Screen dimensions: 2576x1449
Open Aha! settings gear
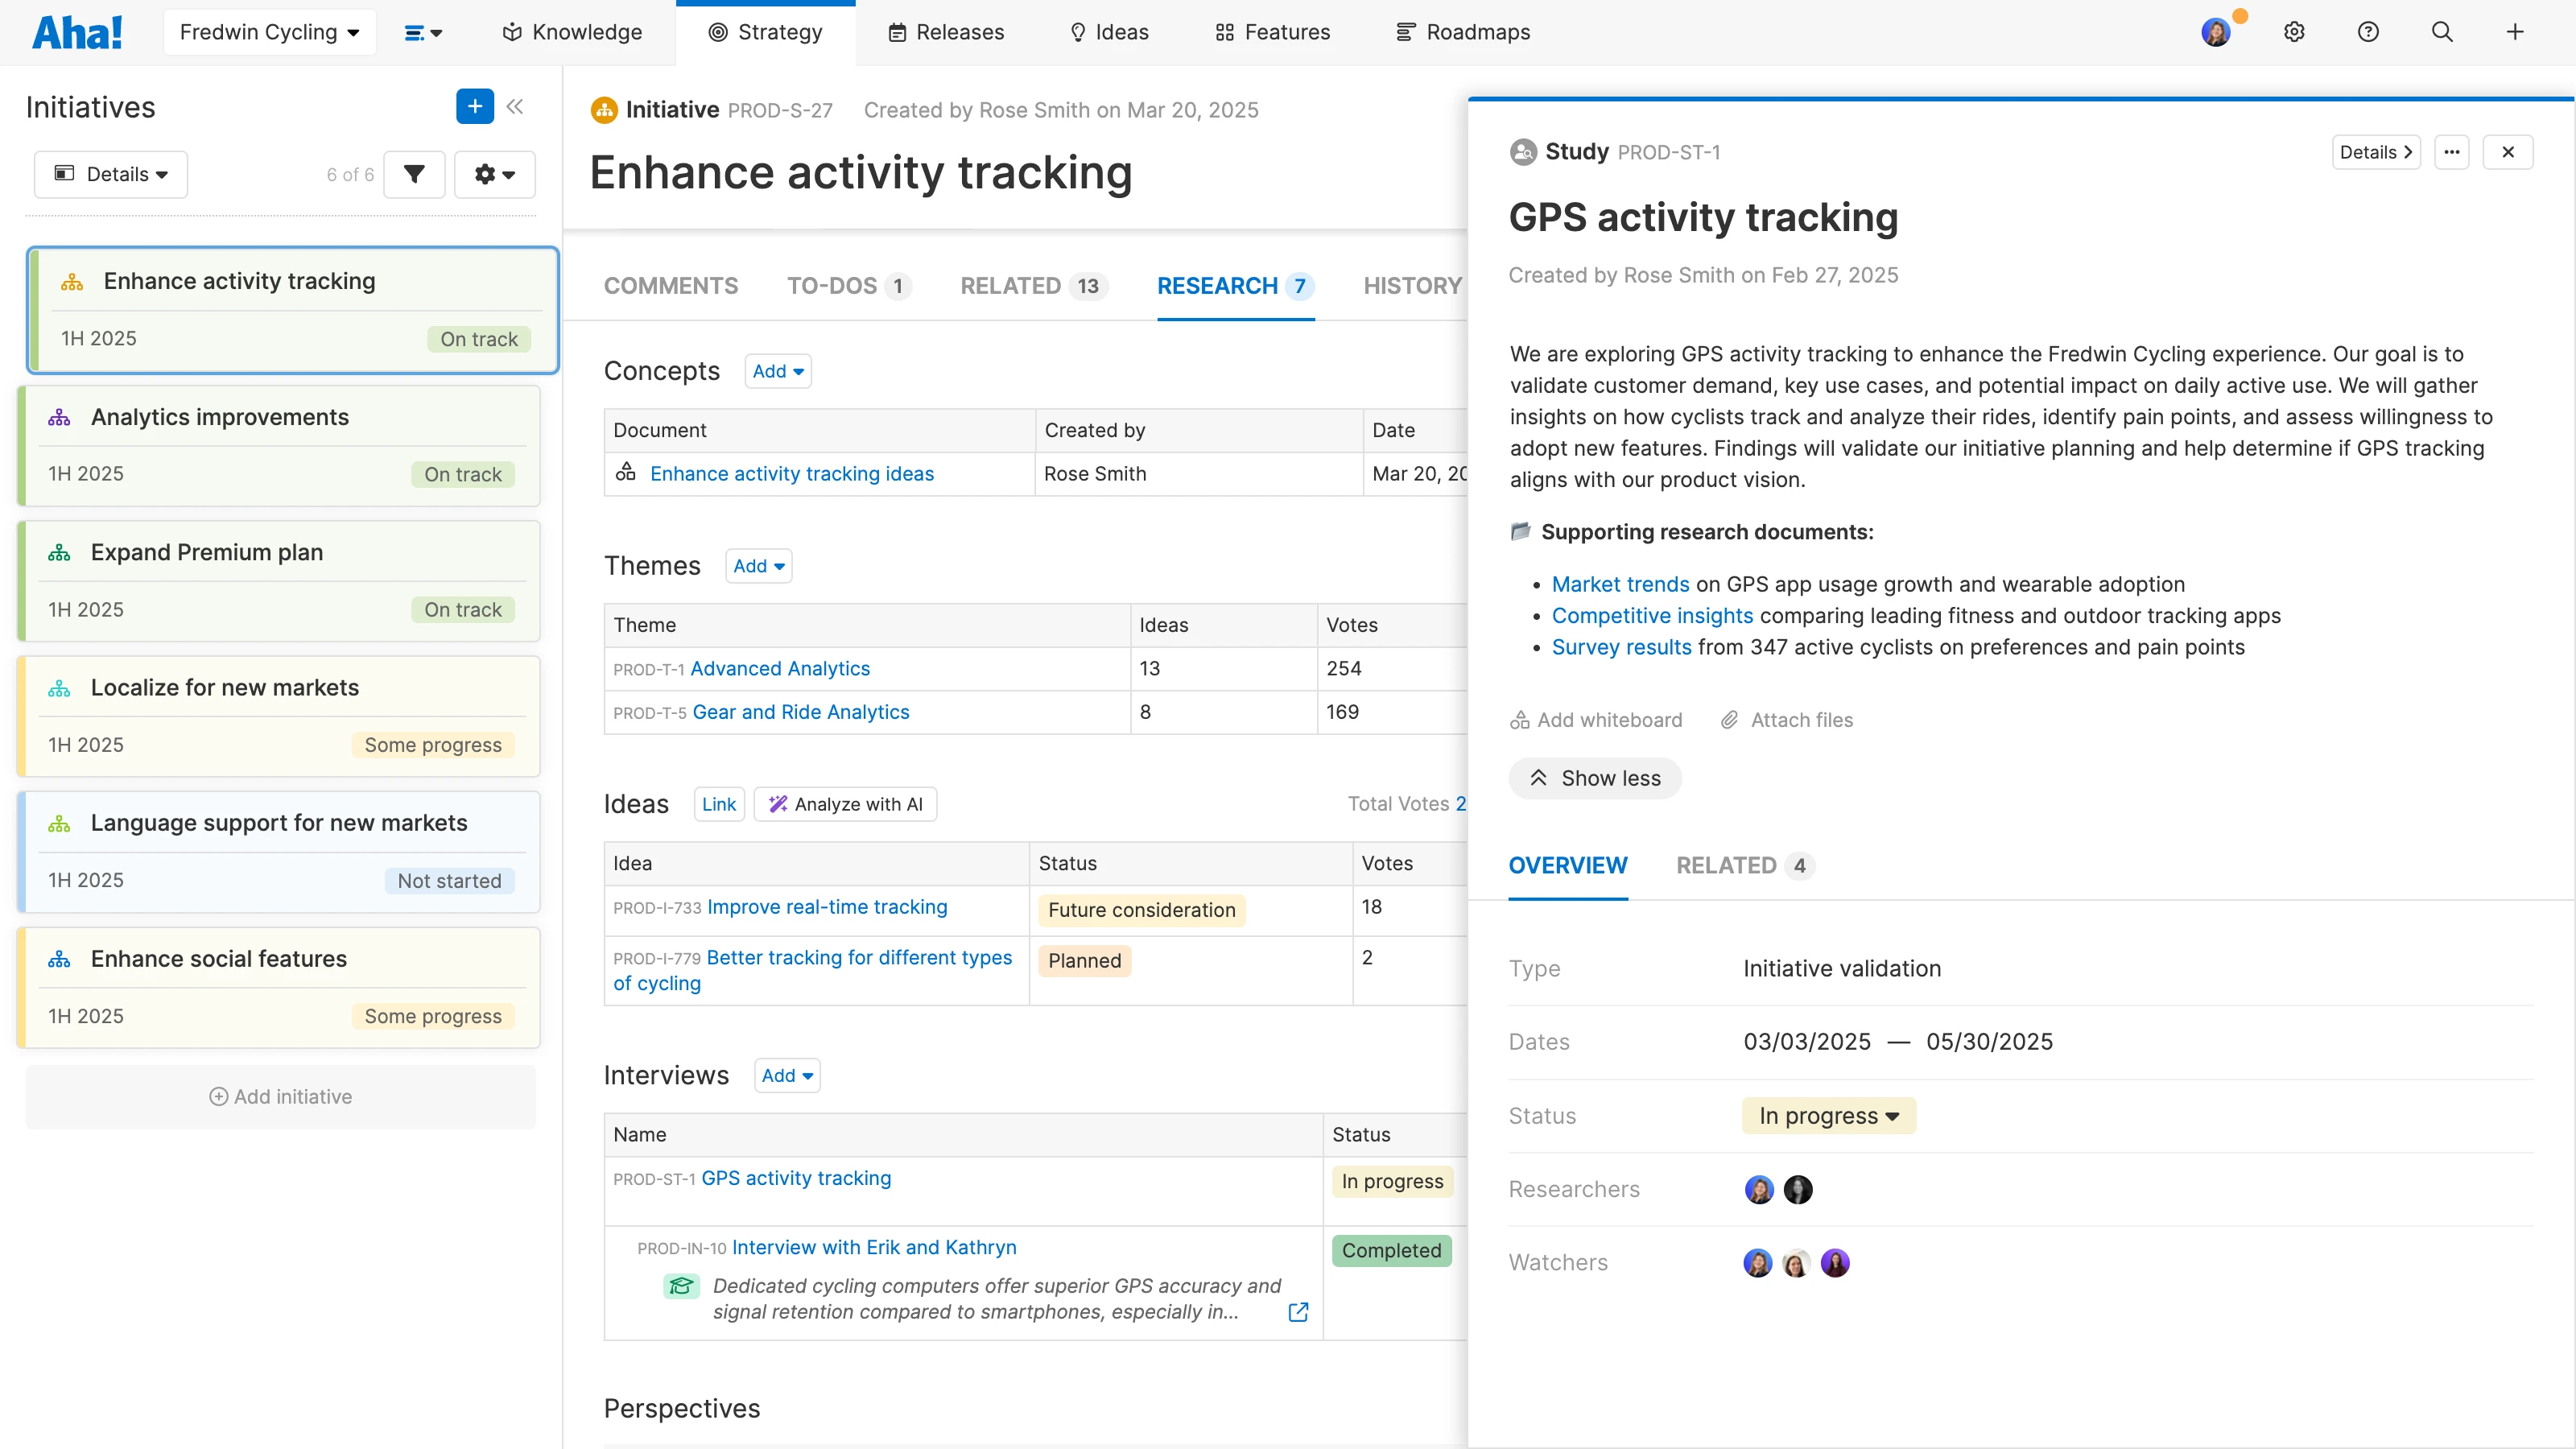point(2294,31)
